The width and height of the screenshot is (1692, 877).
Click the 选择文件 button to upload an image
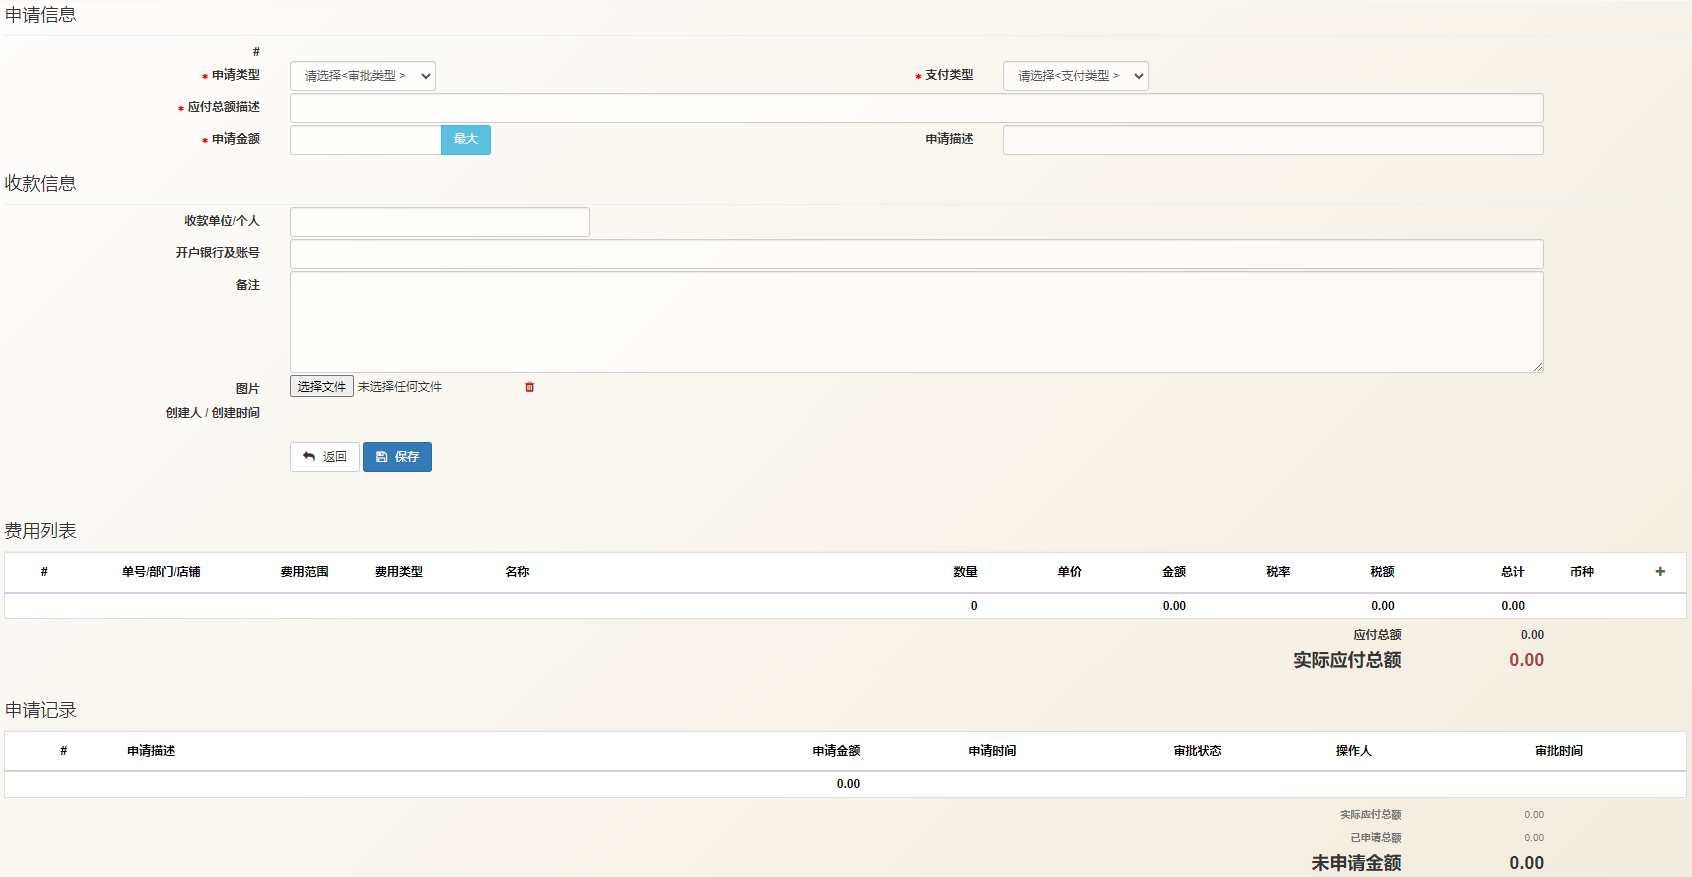point(321,387)
